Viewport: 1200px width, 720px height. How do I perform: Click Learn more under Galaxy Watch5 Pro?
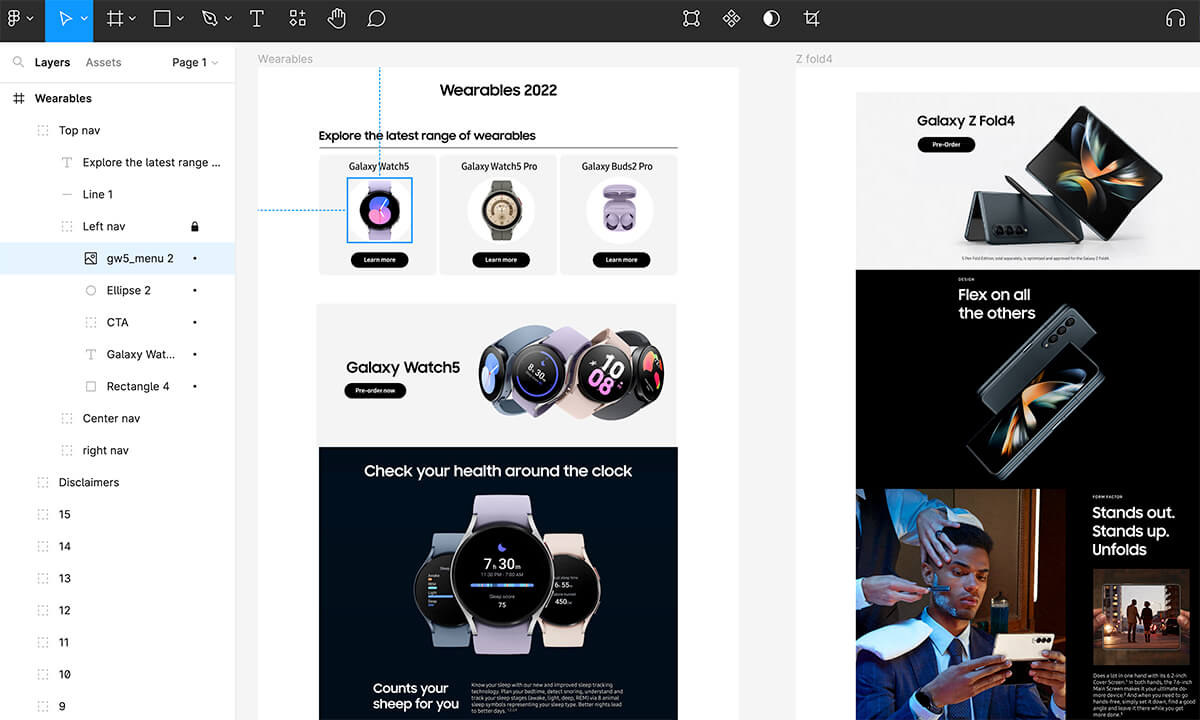[x=500, y=260]
